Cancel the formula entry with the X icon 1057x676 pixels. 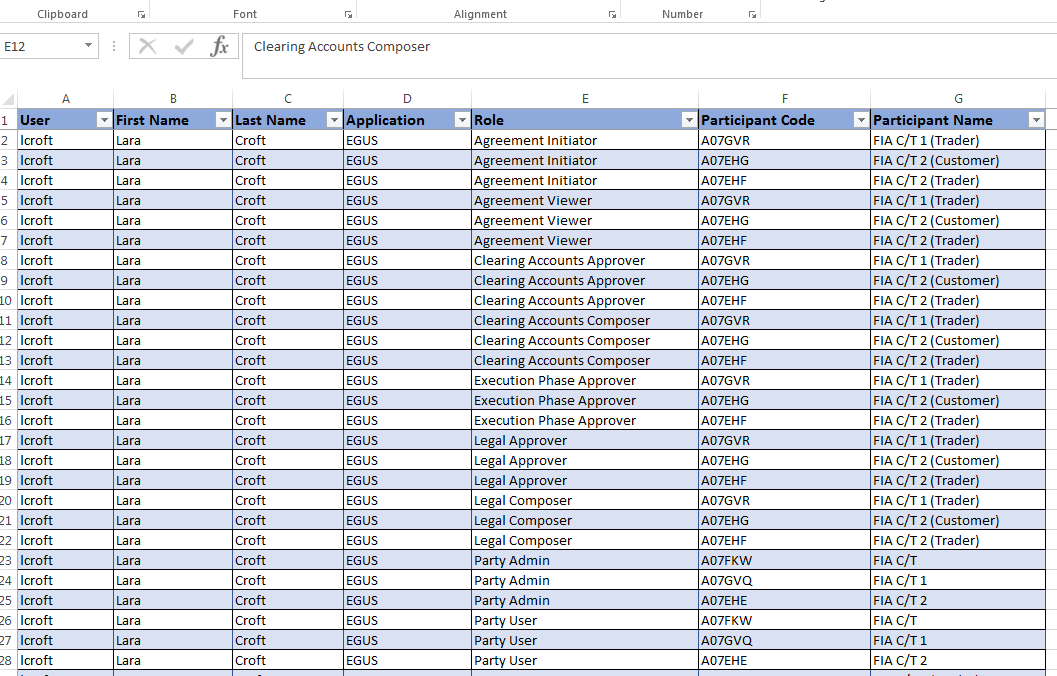coord(147,47)
